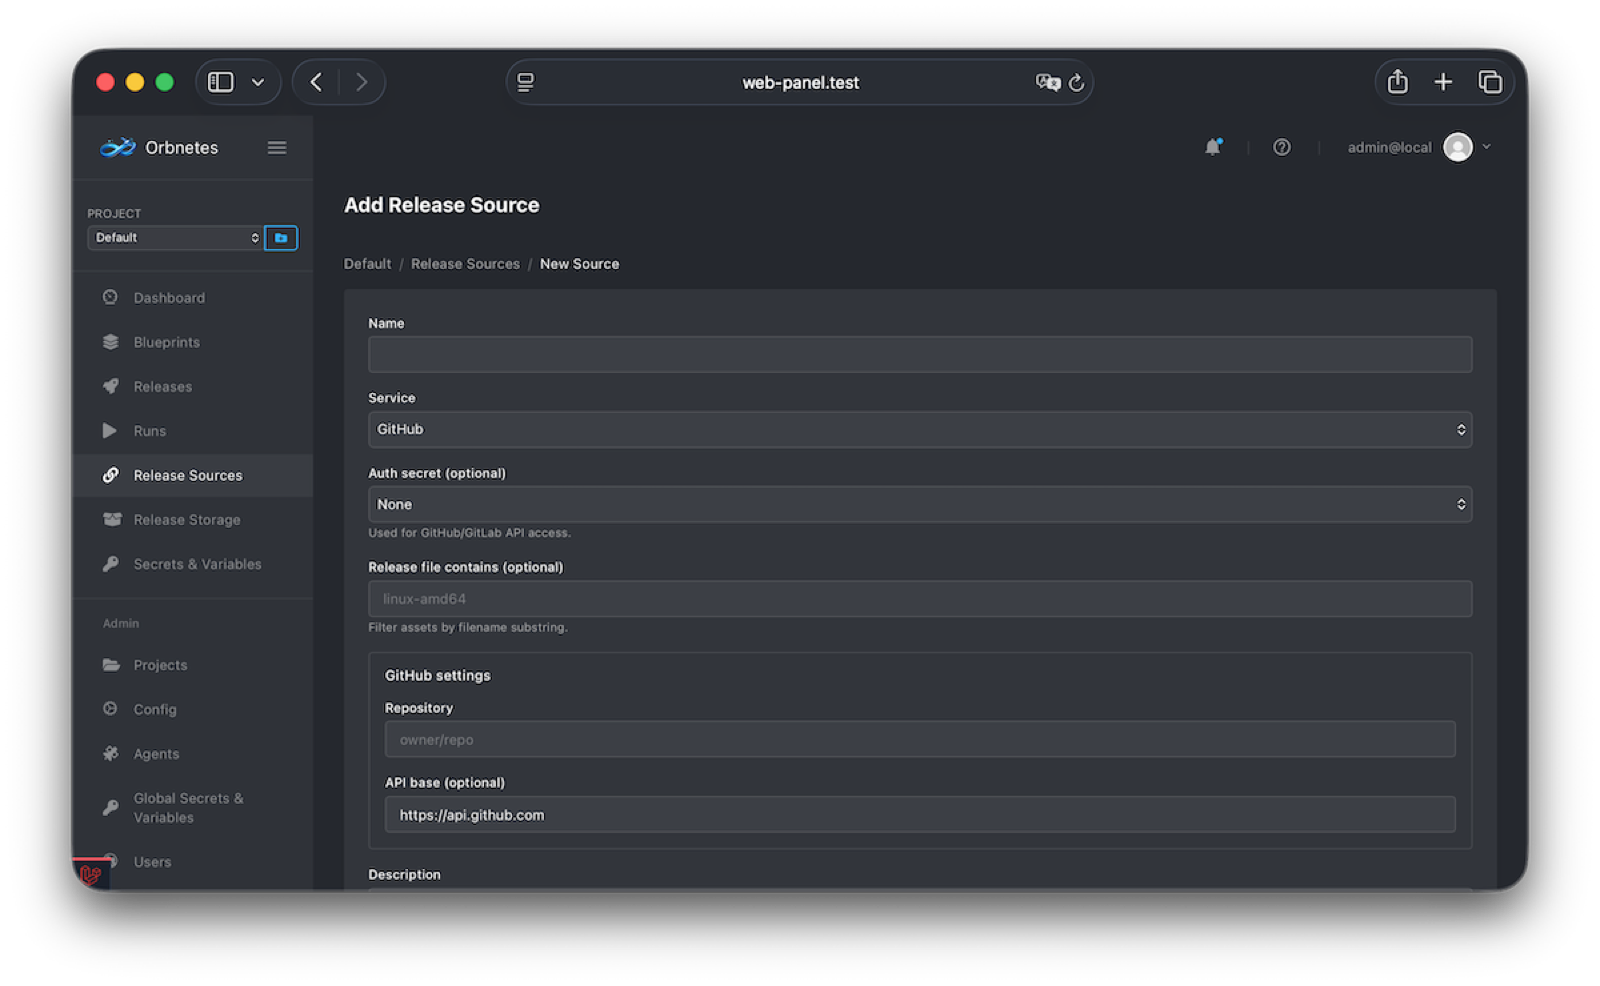The image size is (1600, 986).
Task: Open the Service dropdown showing GitHub
Action: (x=919, y=429)
